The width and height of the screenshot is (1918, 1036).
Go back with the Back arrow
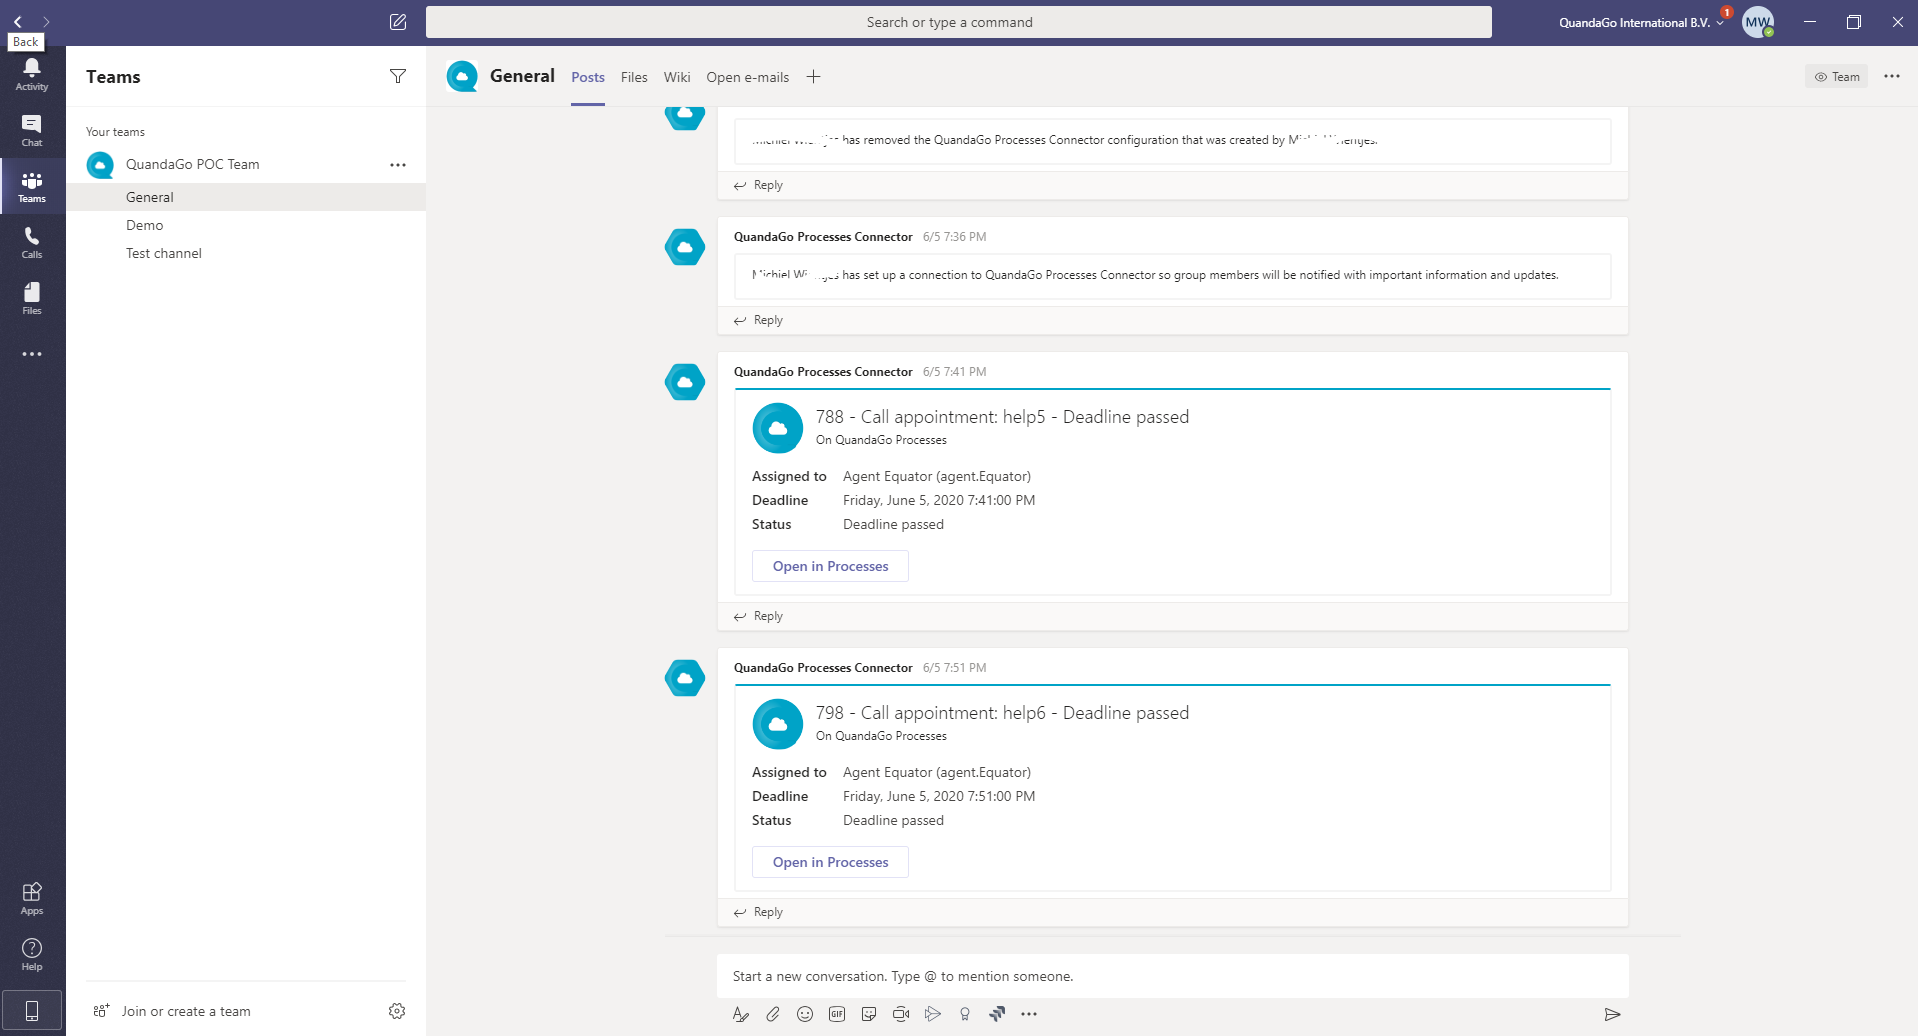click(x=17, y=22)
